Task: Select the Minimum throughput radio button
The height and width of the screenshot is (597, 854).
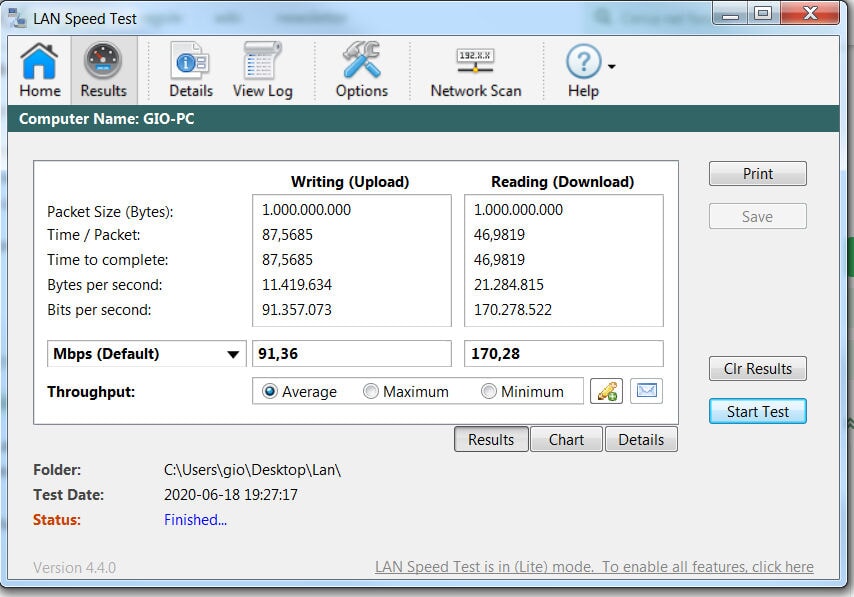Action: point(489,391)
